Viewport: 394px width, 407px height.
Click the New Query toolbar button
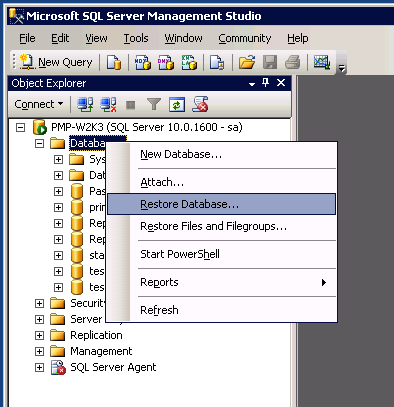coord(56,62)
